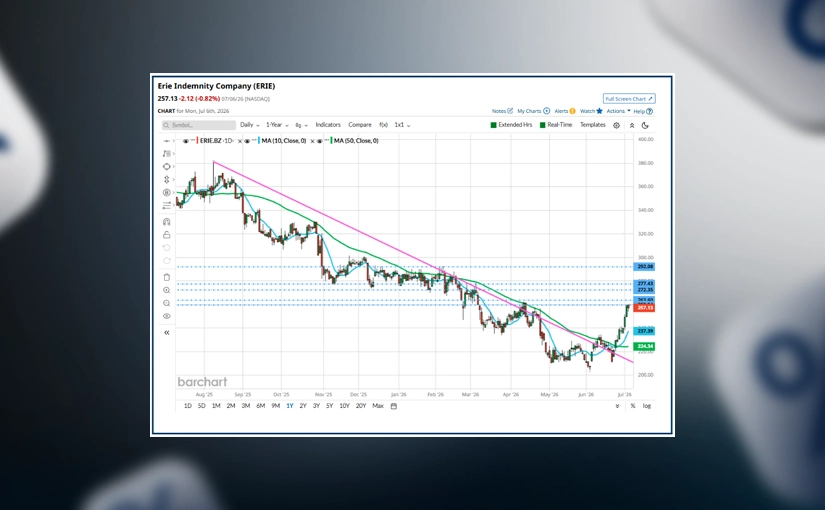Click the f(x) expressions button
Screen dimensions: 825x510
click(384, 125)
